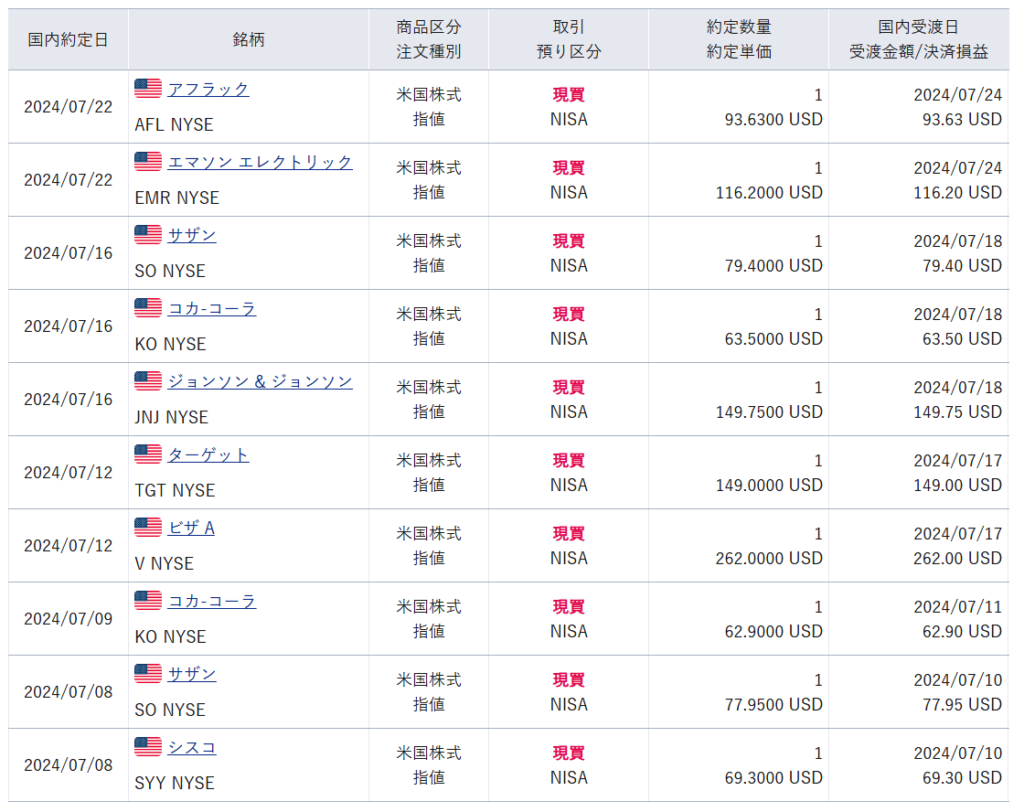
Task: Open the エマソン エレクトリック stock link
Action: [260, 162]
